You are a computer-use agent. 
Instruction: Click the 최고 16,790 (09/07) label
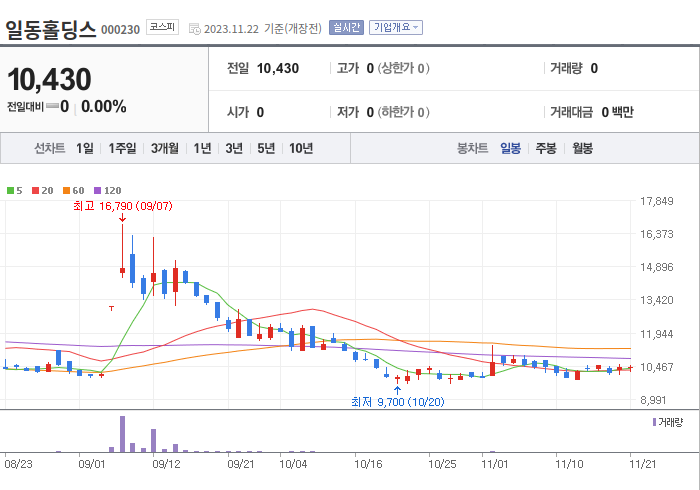coord(123,206)
